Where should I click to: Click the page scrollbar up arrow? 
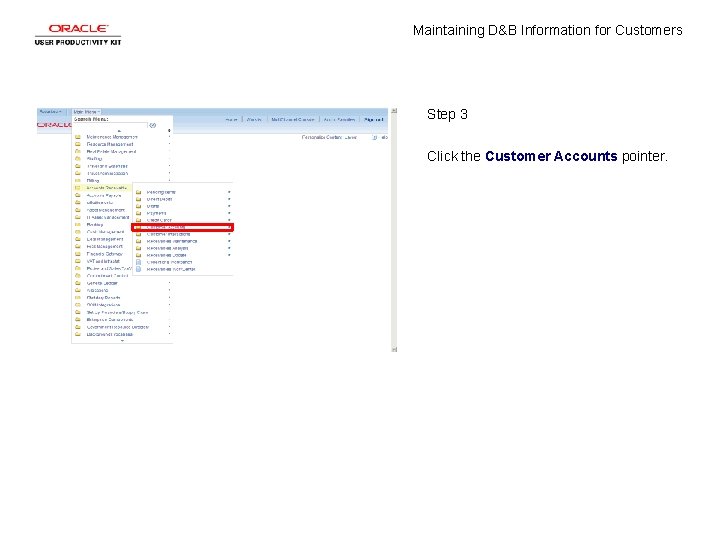(x=394, y=111)
